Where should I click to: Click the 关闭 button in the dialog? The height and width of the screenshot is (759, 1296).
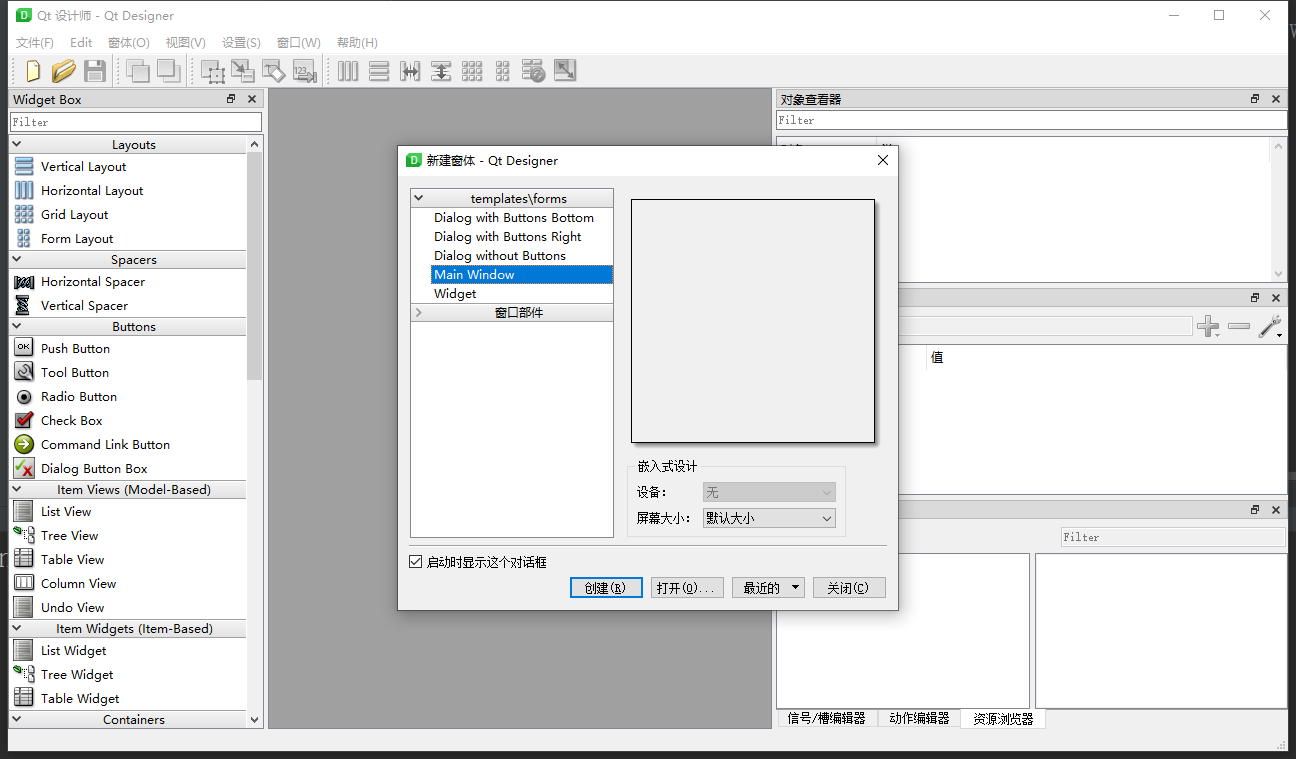[849, 587]
